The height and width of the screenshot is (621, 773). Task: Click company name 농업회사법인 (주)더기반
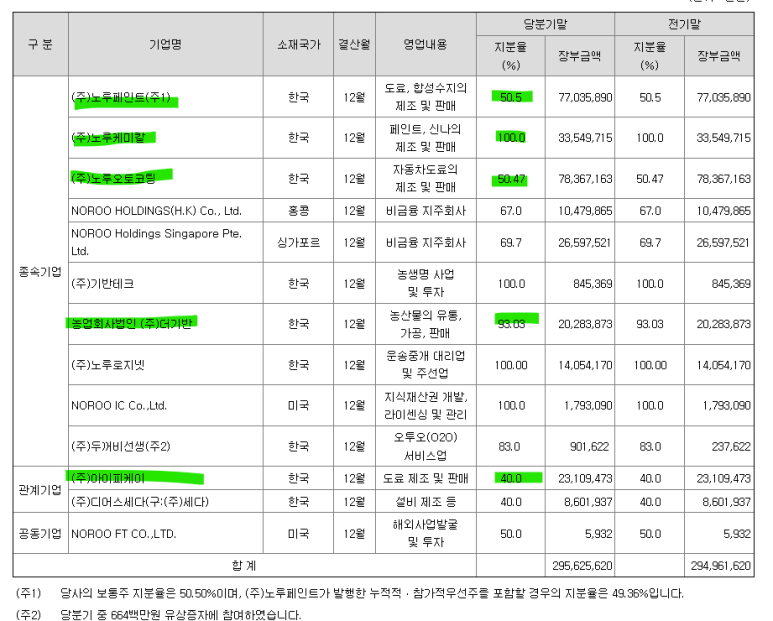coord(131,324)
